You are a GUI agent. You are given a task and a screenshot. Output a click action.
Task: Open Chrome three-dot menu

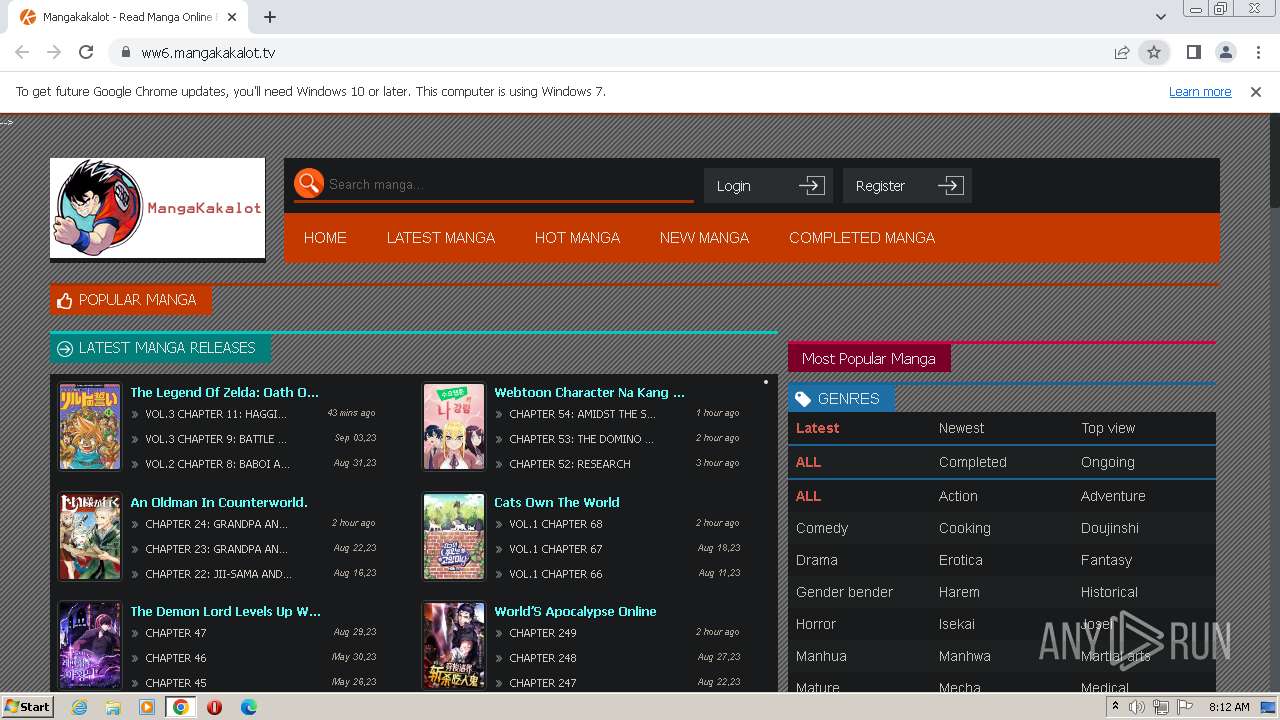pyautogui.click(x=1257, y=52)
